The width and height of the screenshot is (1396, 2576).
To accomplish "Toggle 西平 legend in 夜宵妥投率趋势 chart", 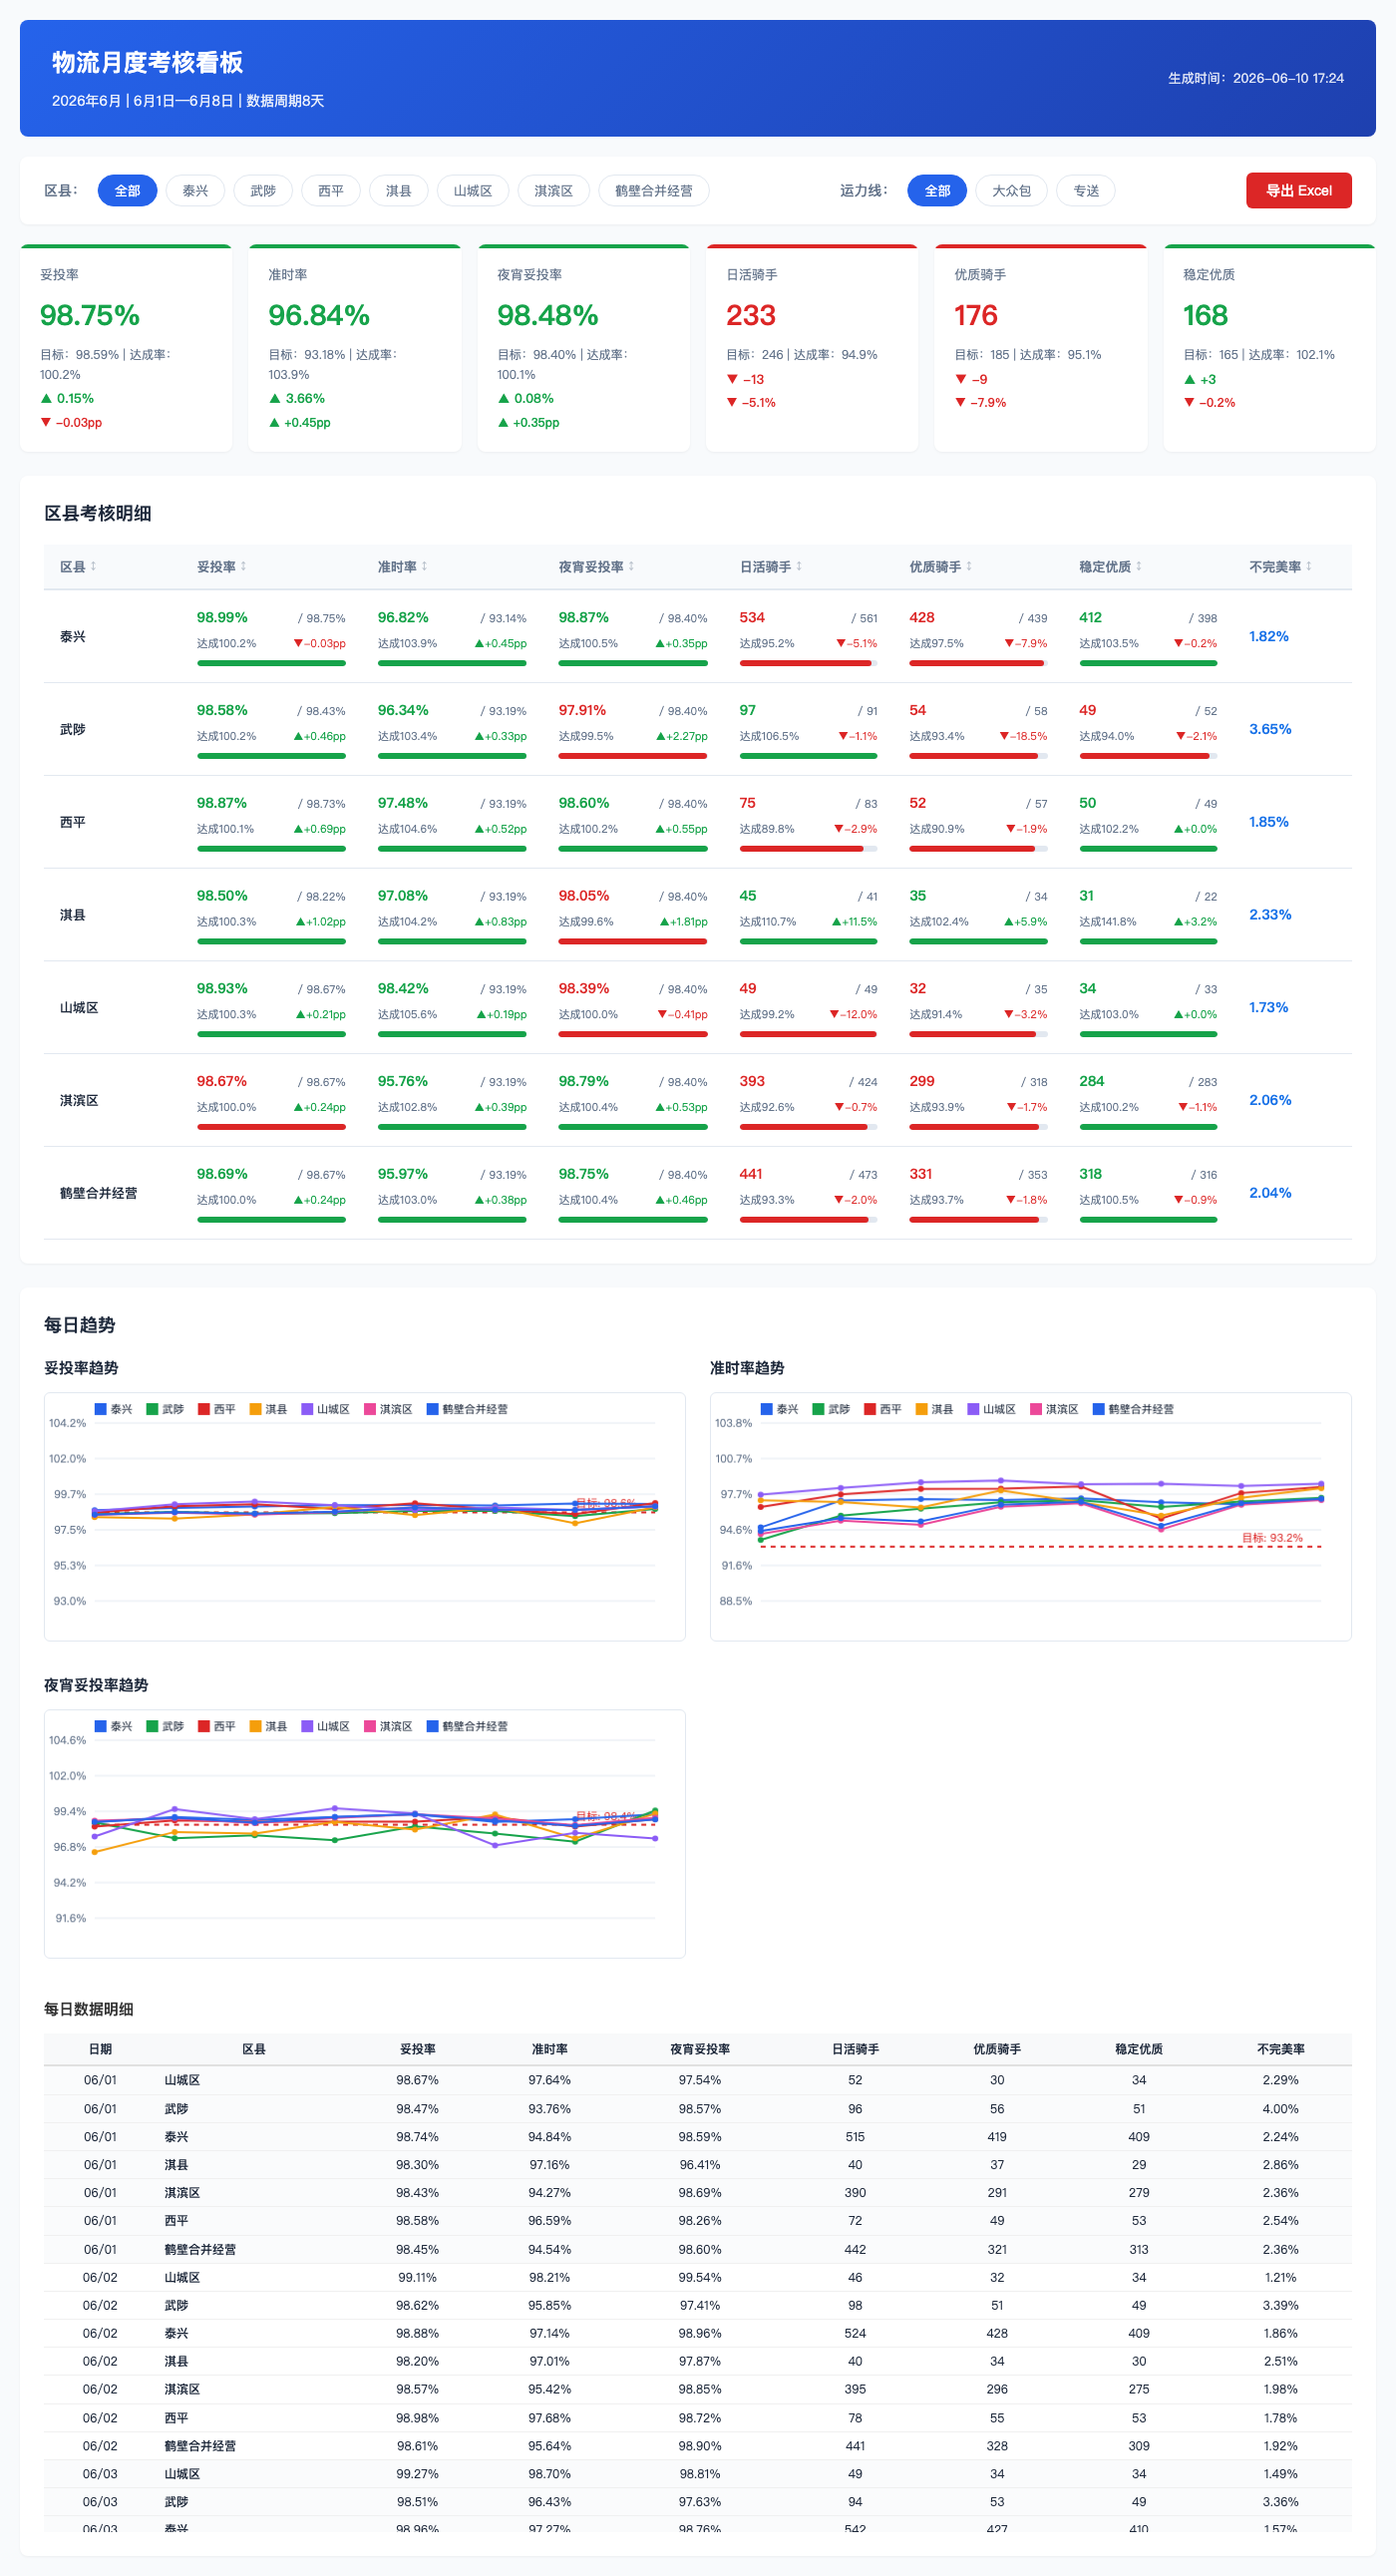I will click(x=217, y=1726).
